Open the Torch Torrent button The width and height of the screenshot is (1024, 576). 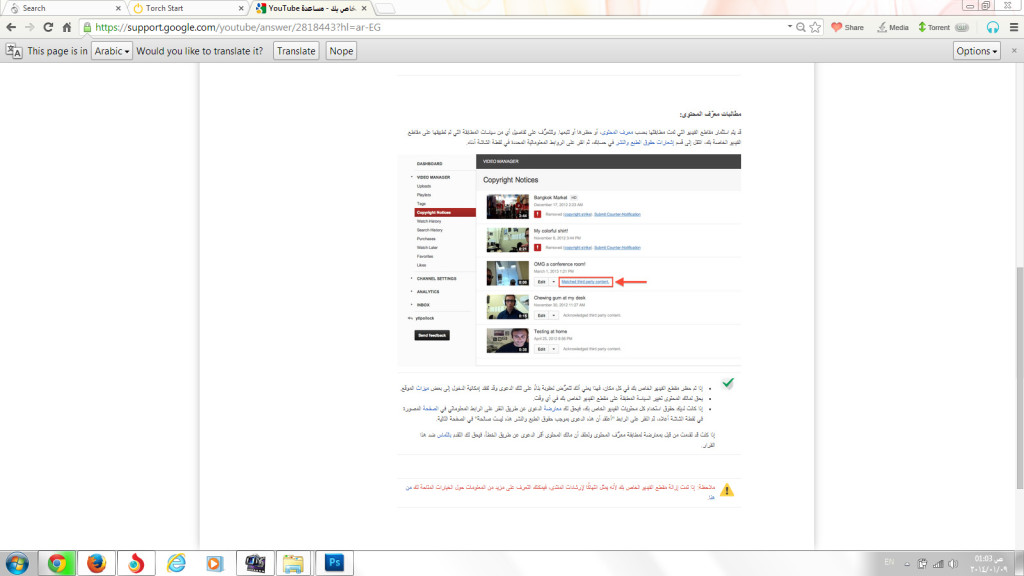pos(934,27)
